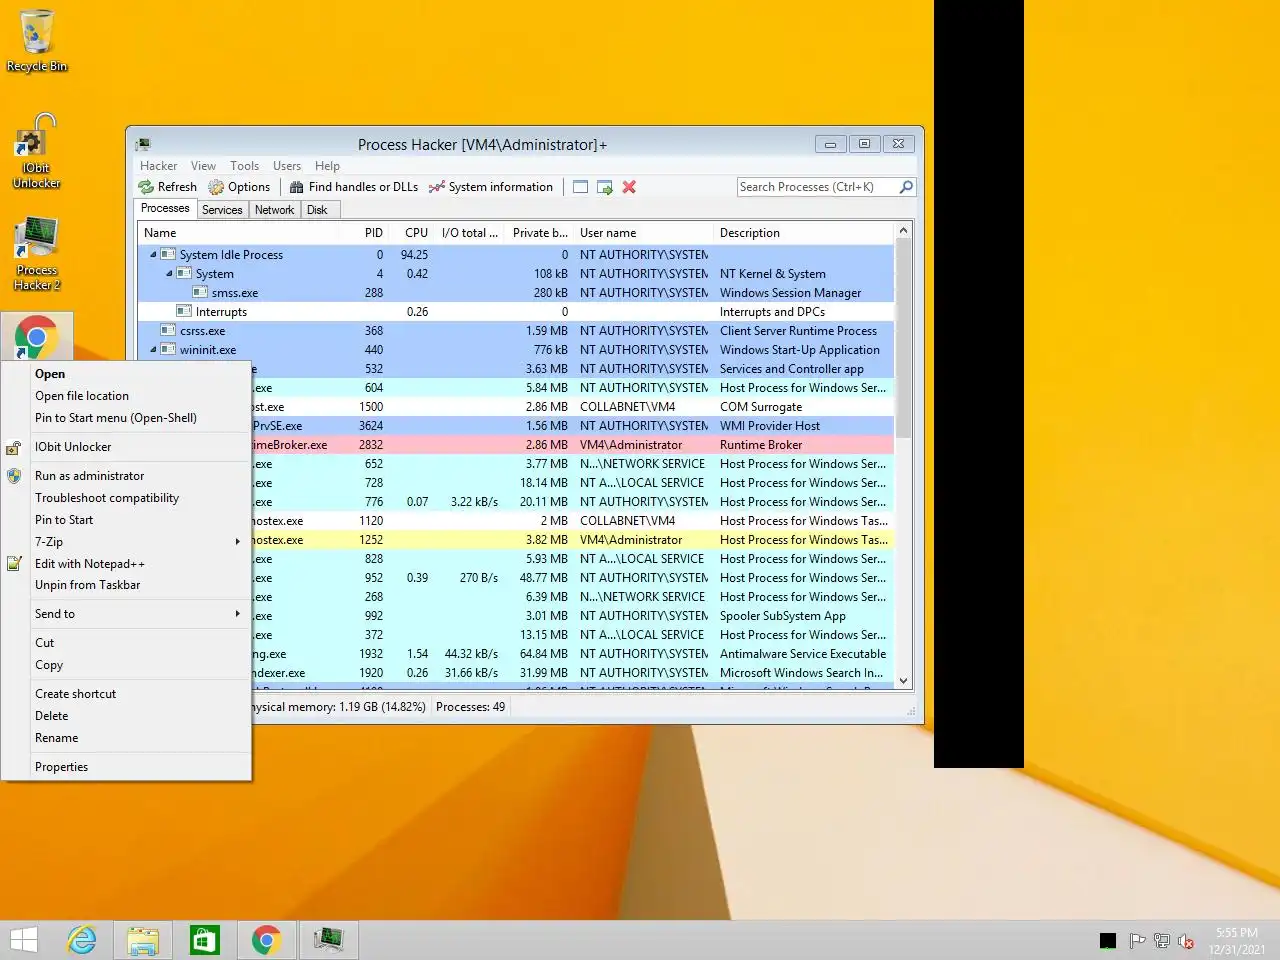Select the smss.exe process row
Viewport: 1280px width, 960px height.
pyautogui.click(x=516, y=293)
